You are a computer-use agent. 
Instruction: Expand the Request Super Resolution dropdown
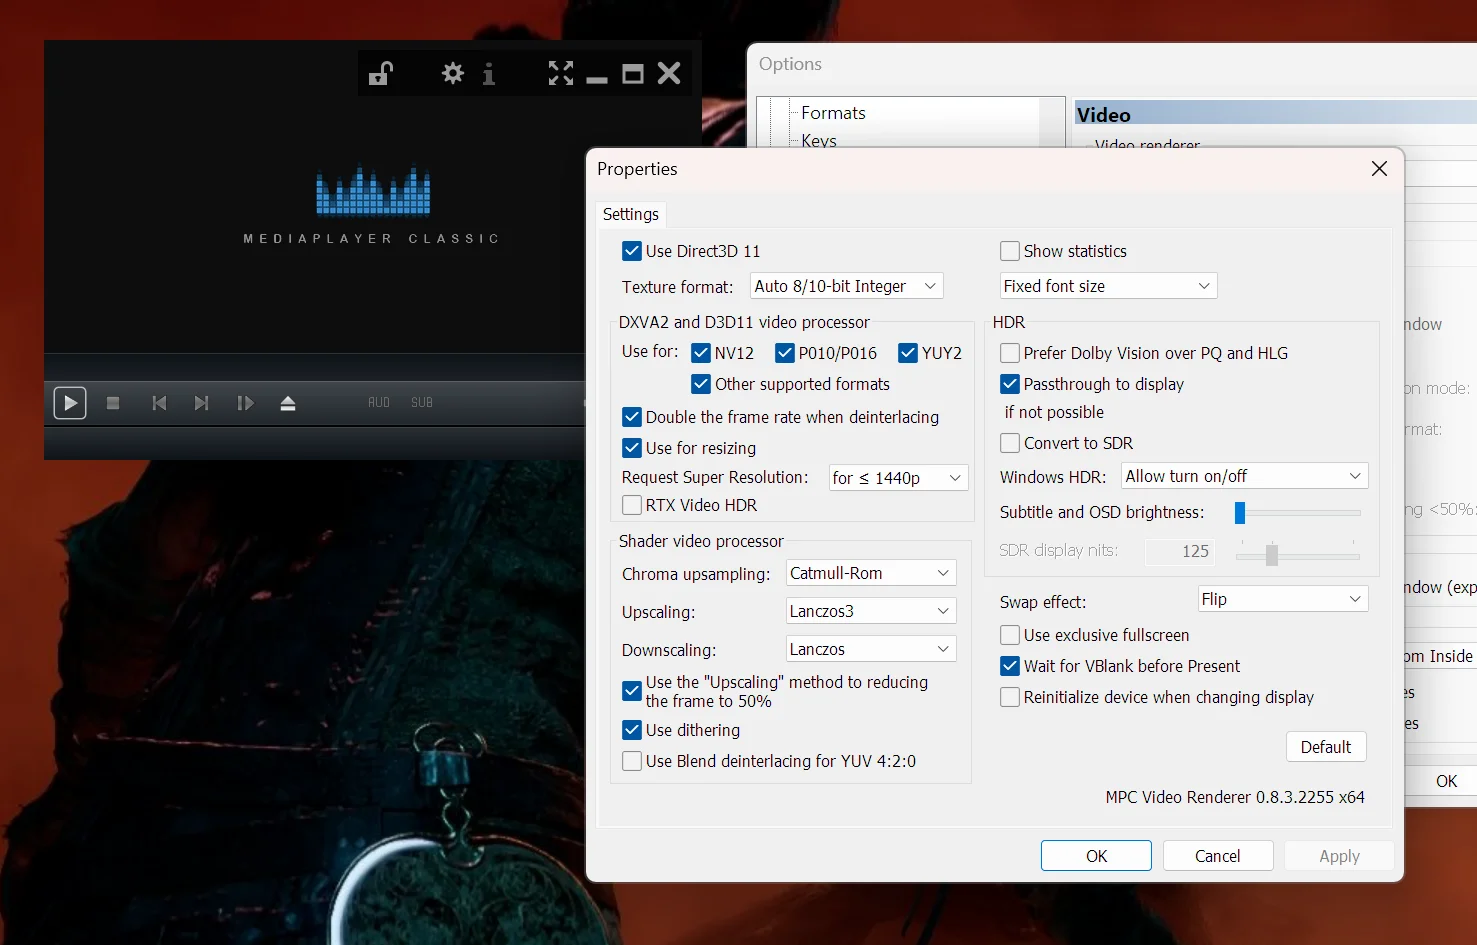click(x=898, y=478)
